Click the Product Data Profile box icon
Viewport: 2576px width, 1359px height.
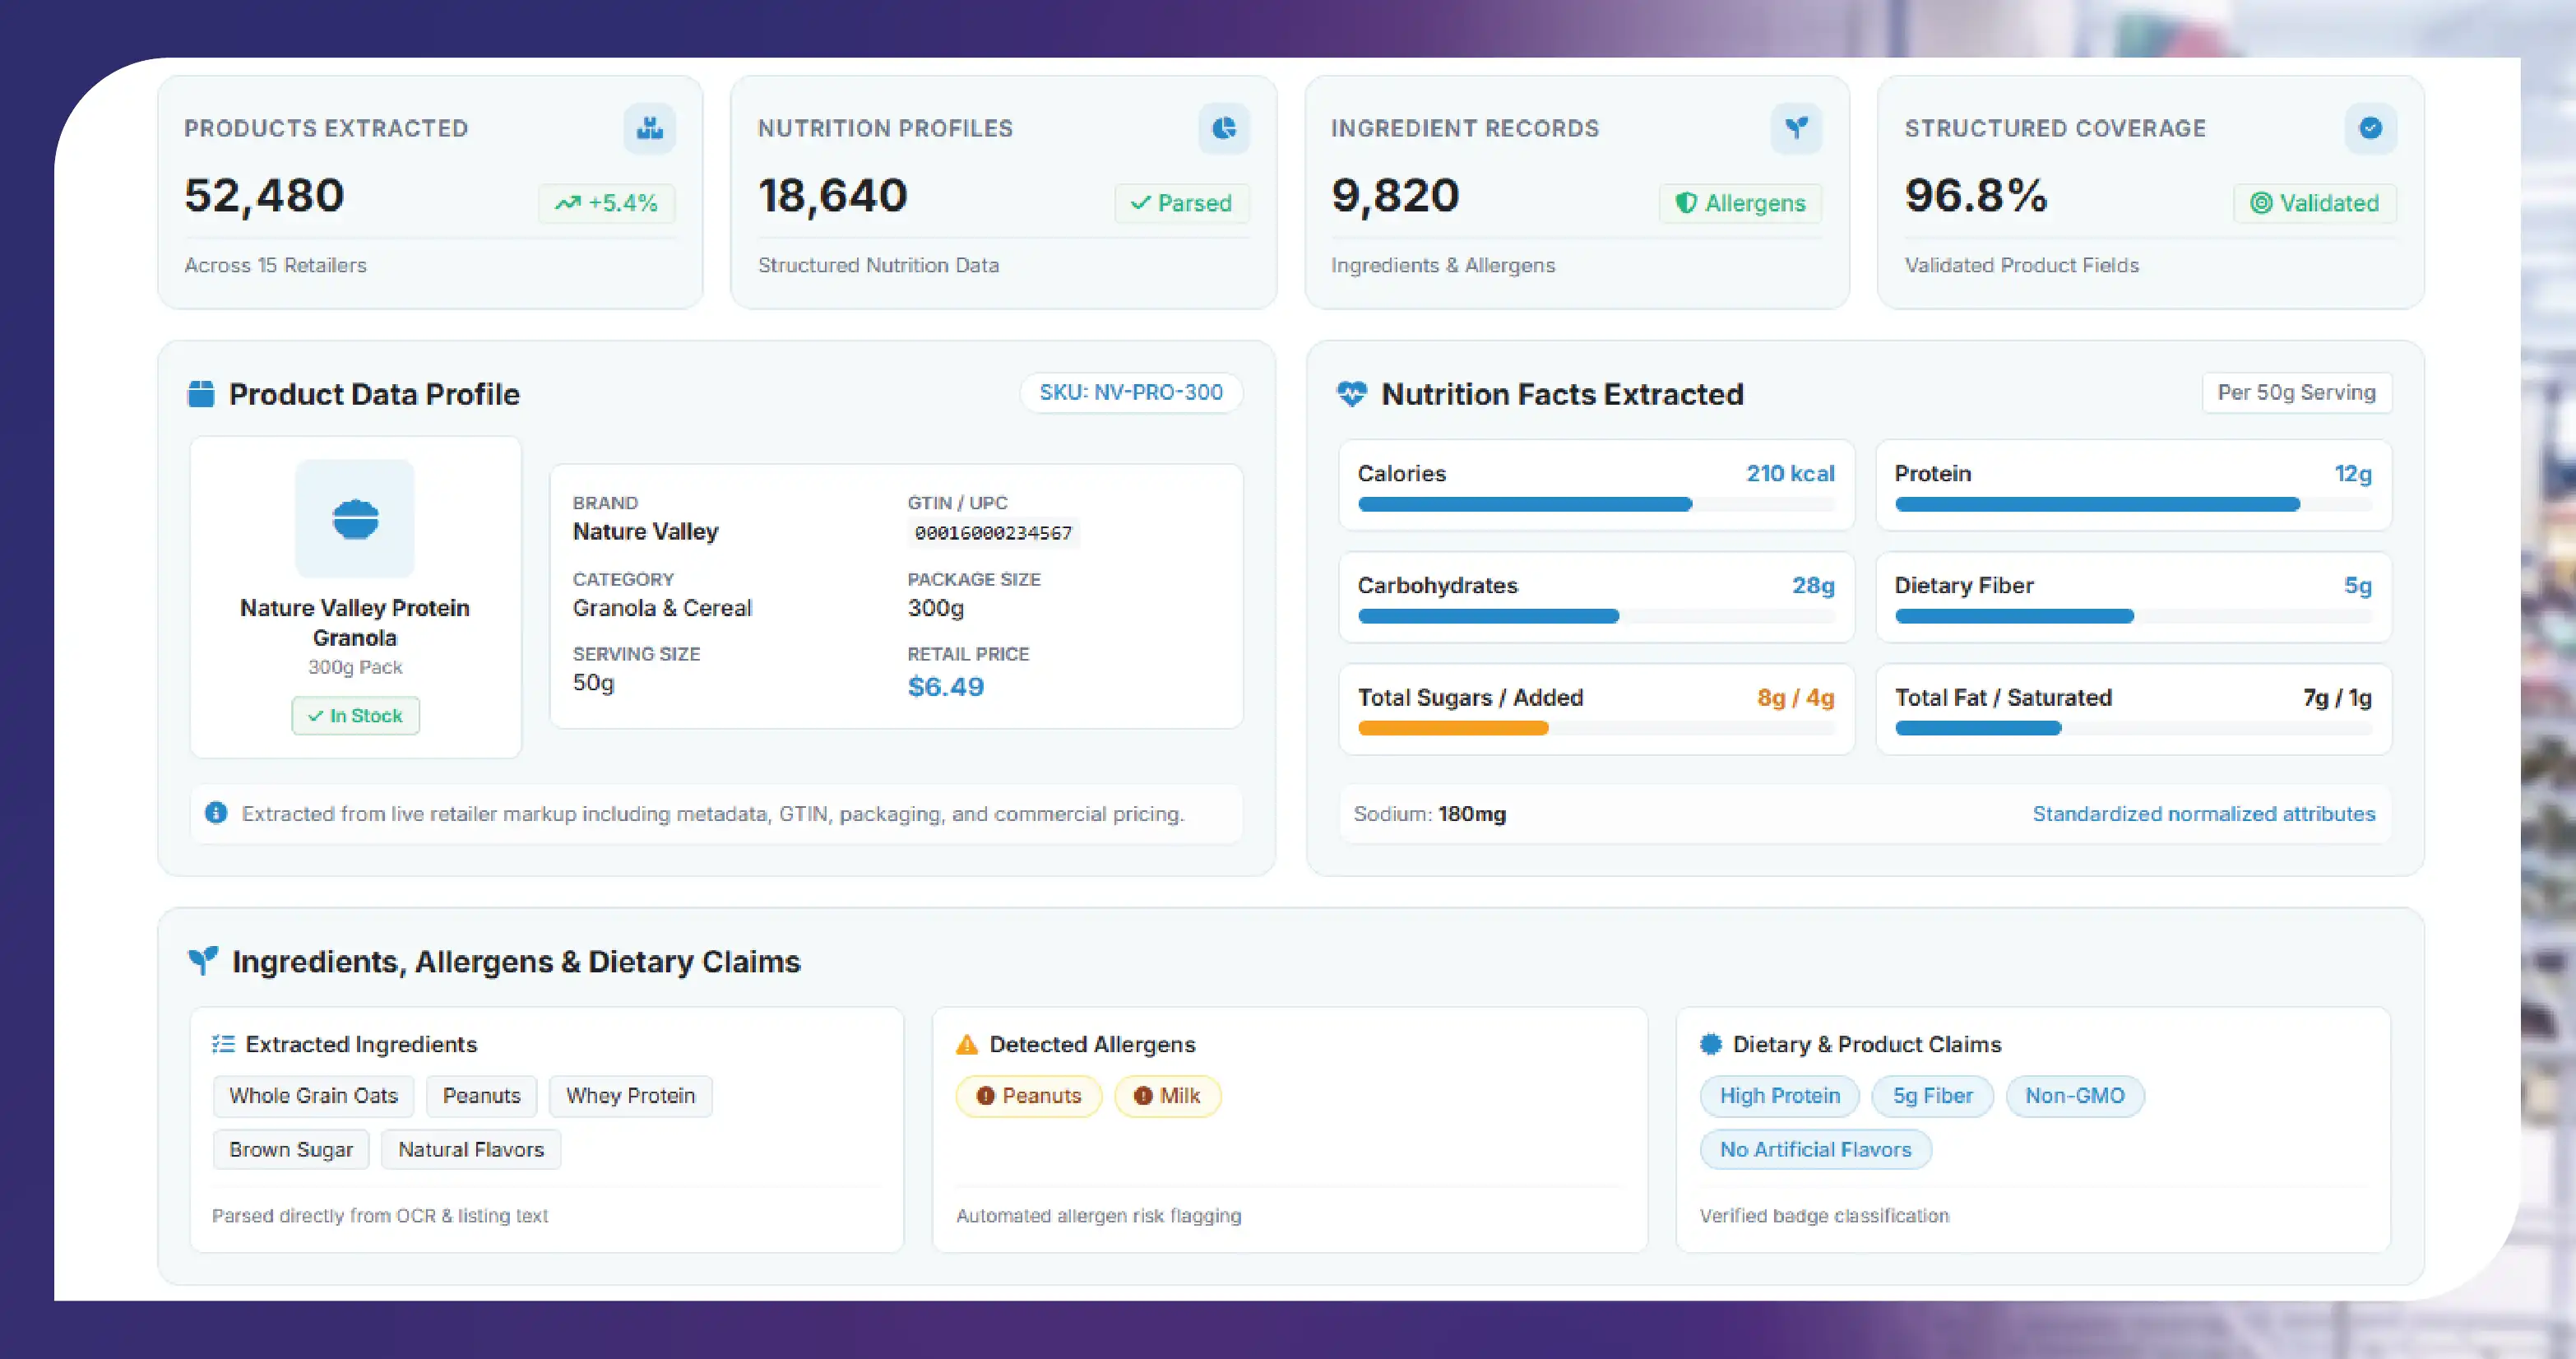201,394
